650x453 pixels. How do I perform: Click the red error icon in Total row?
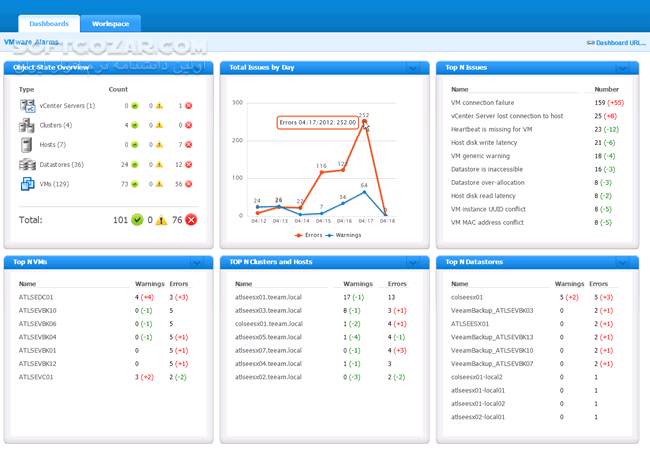pyautogui.click(x=191, y=220)
